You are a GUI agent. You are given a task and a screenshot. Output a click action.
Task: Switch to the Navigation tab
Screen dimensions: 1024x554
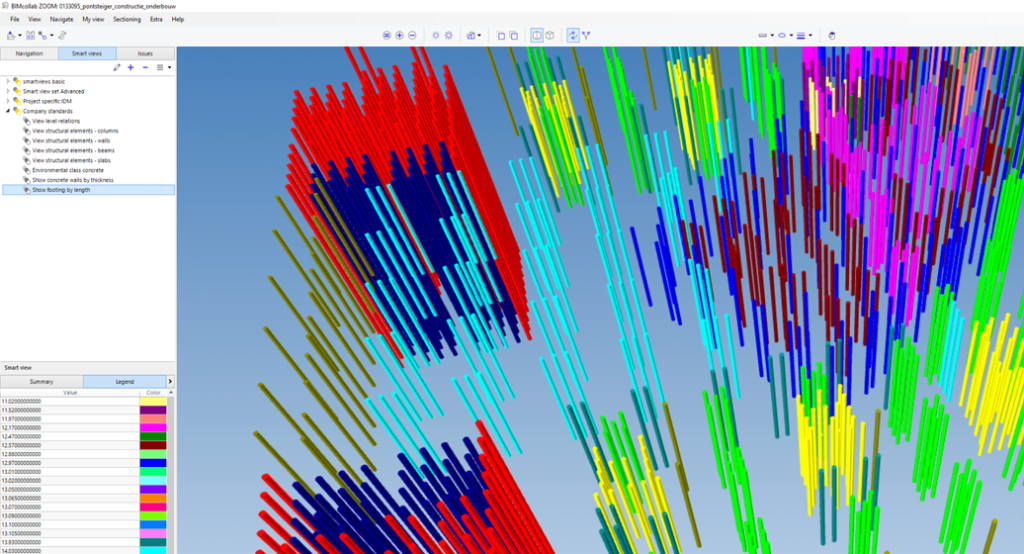[x=29, y=54]
